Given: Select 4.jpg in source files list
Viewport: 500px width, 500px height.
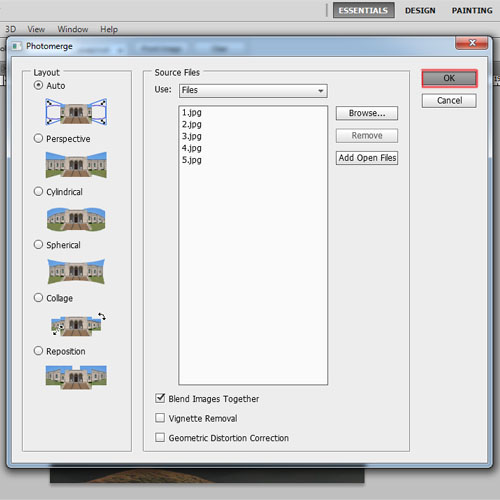Looking at the screenshot, I should coord(192,148).
